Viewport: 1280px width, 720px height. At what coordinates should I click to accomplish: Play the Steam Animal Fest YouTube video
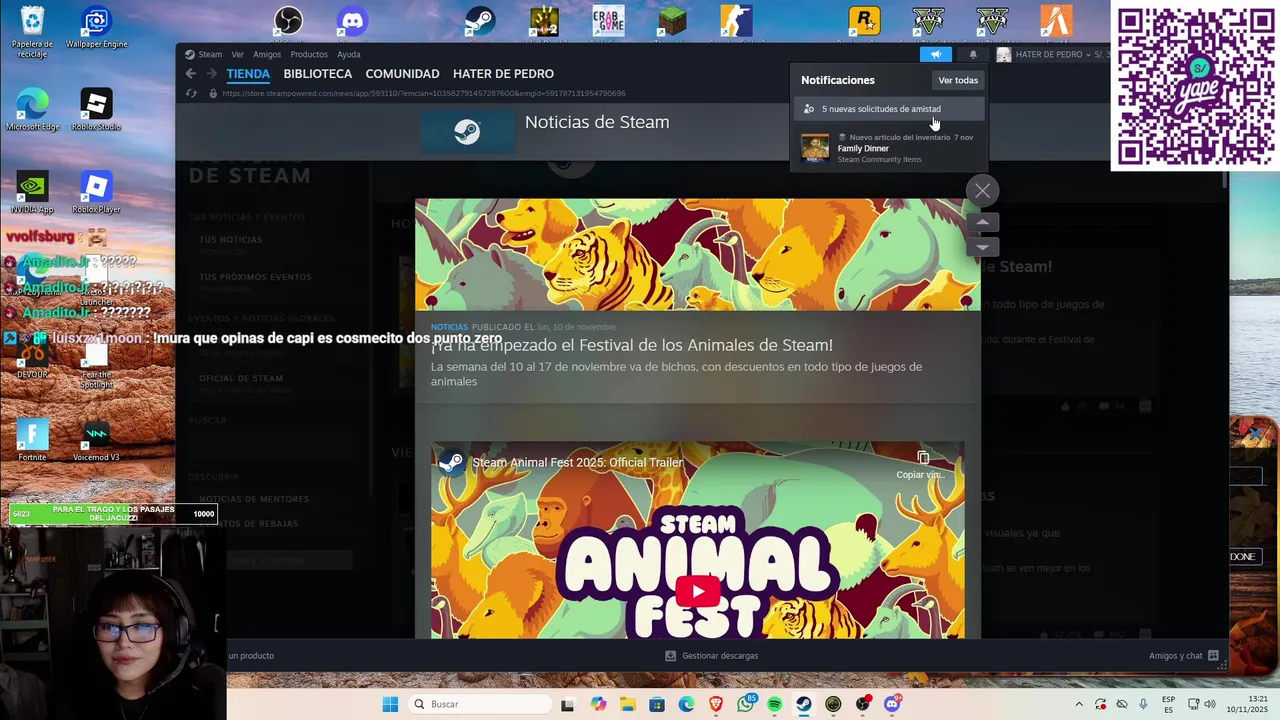point(698,590)
